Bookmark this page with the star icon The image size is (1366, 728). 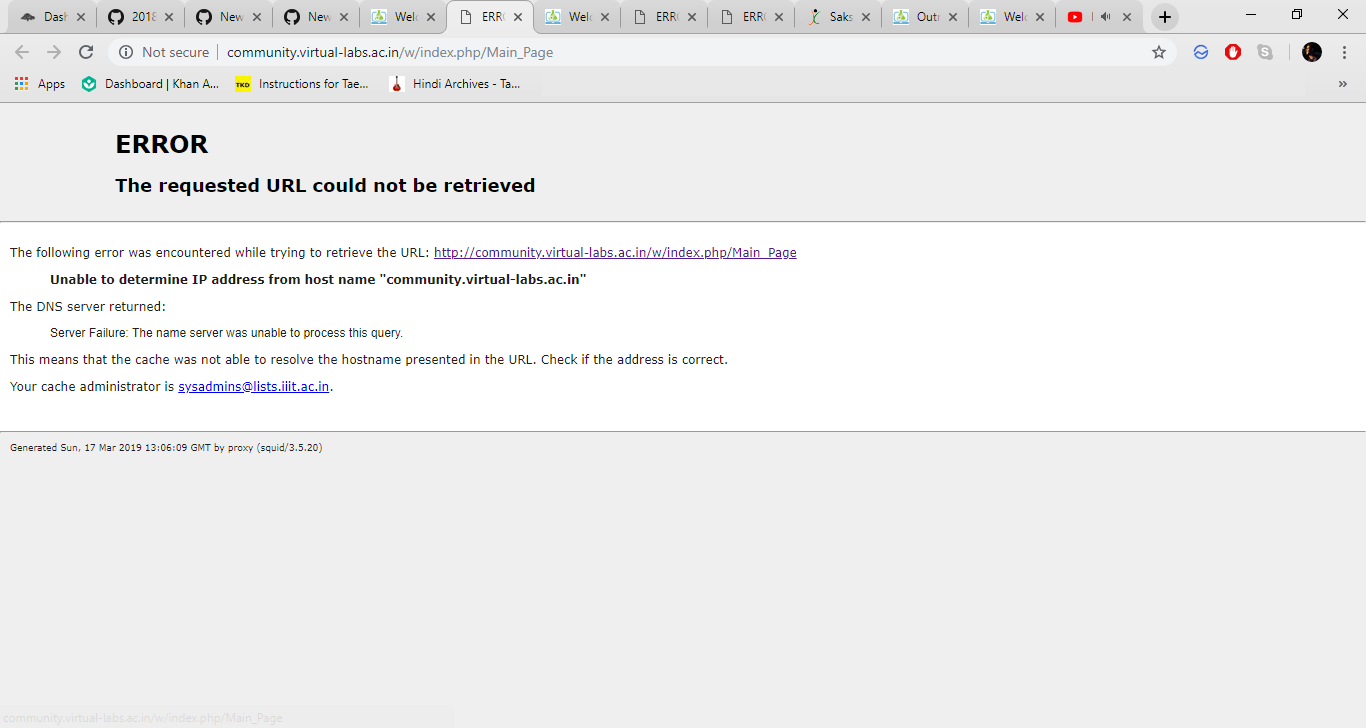pyautogui.click(x=1159, y=52)
